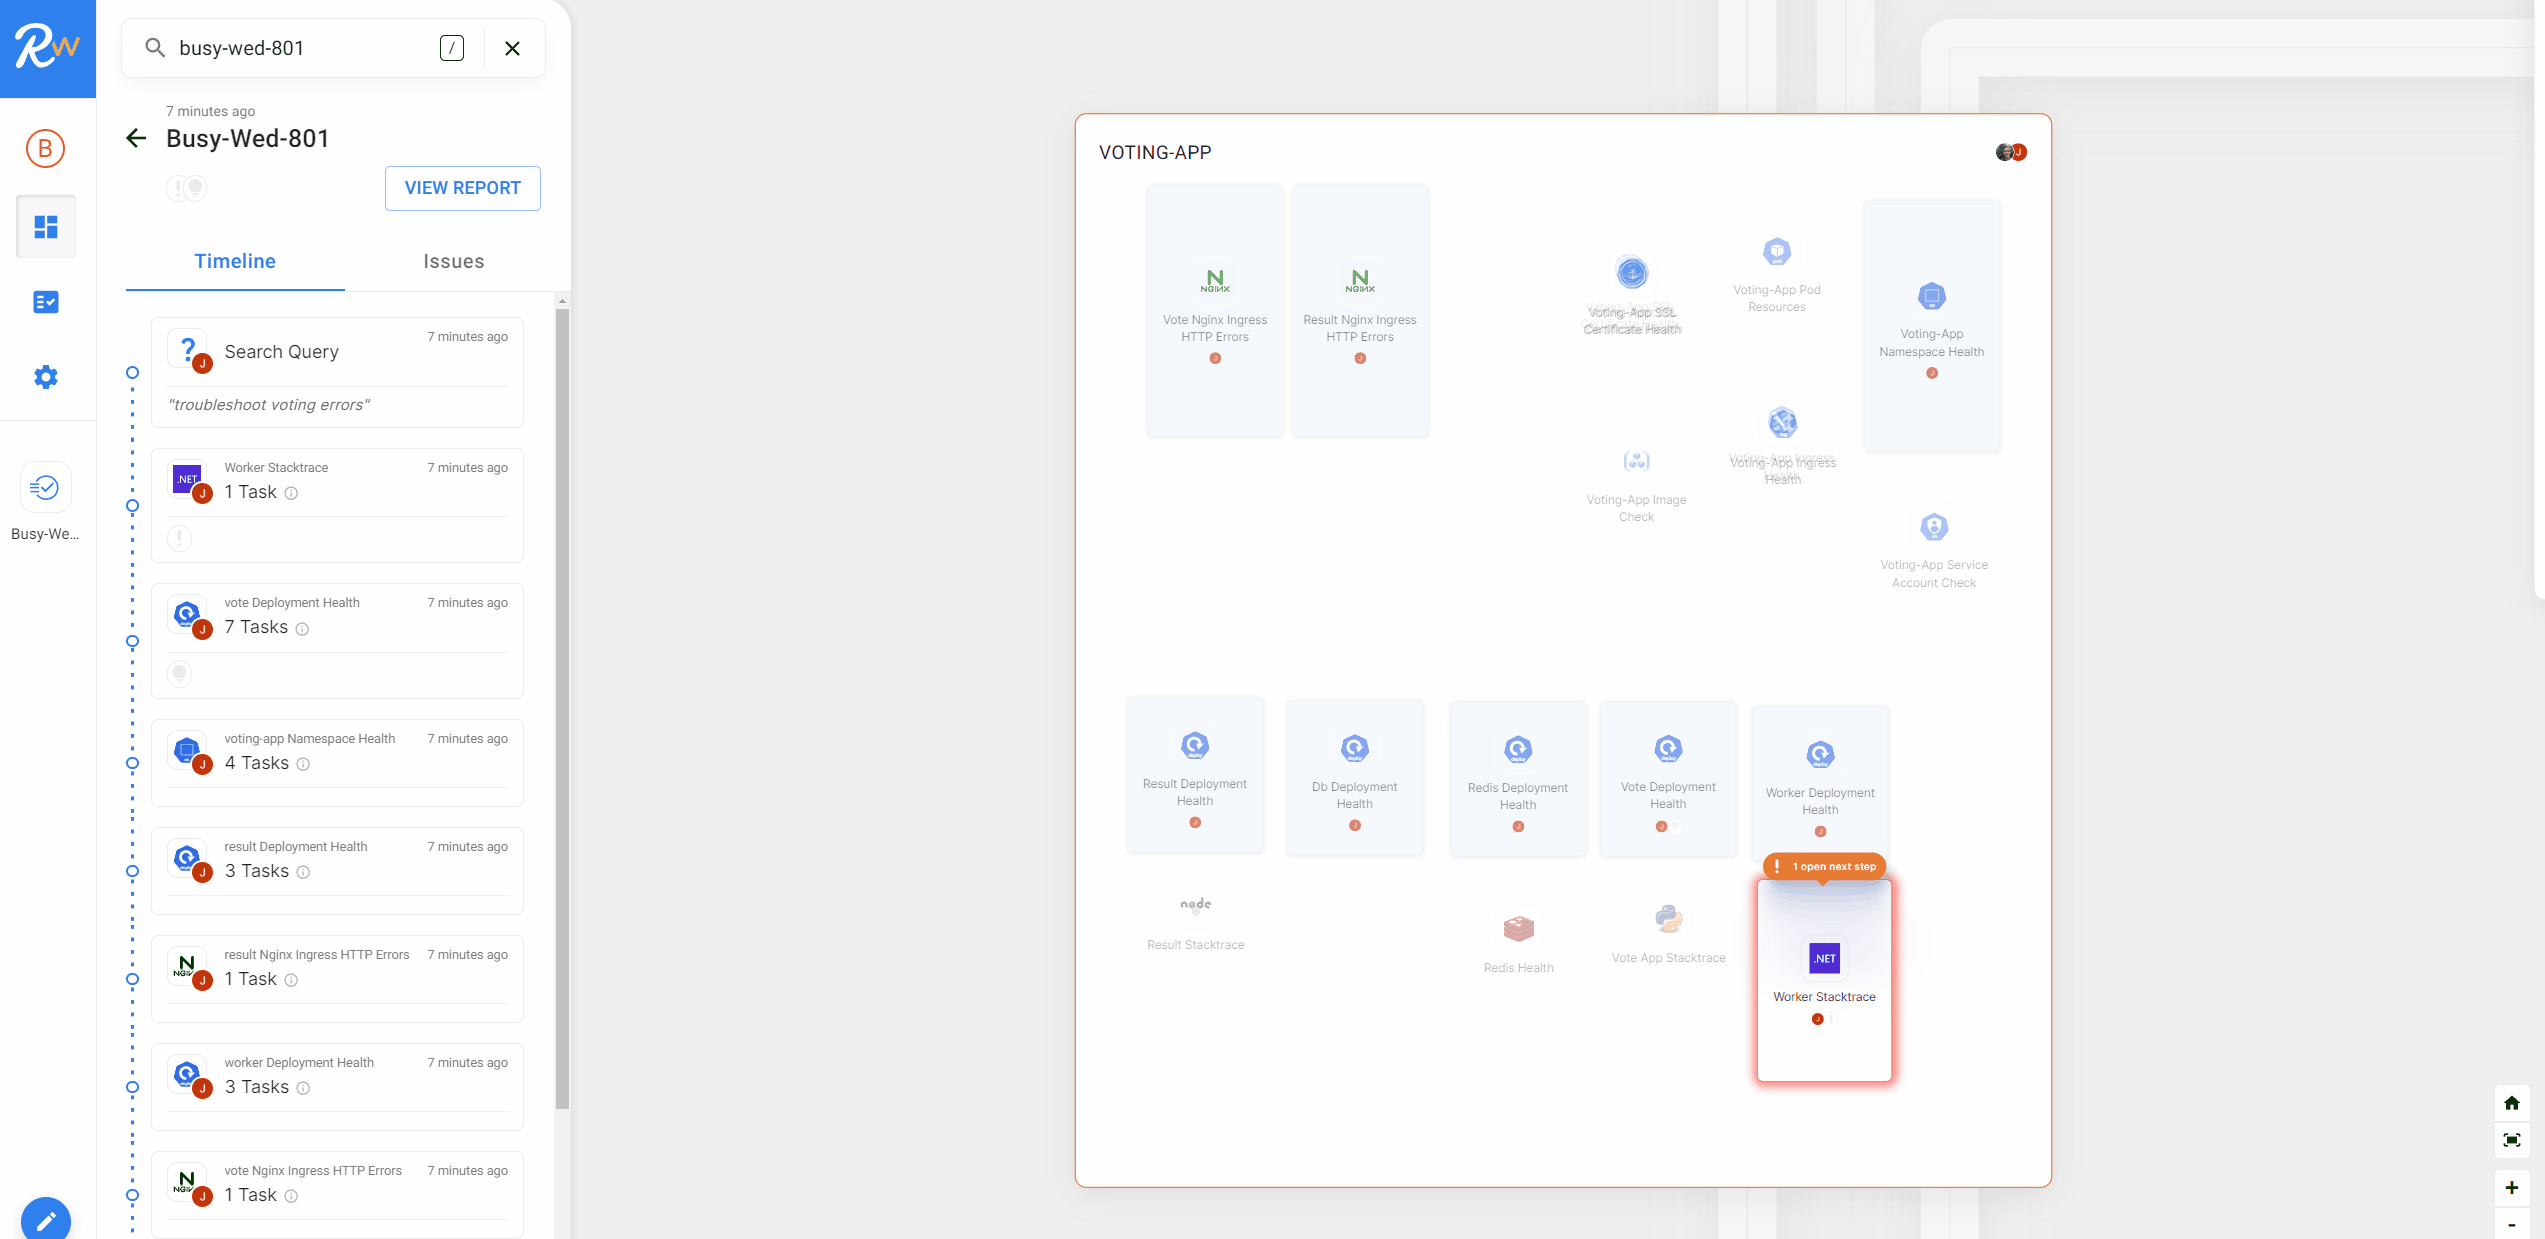The height and width of the screenshot is (1239, 2545).
Task: Open the settings gear in sidebar
Action: (x=46, y=377)
